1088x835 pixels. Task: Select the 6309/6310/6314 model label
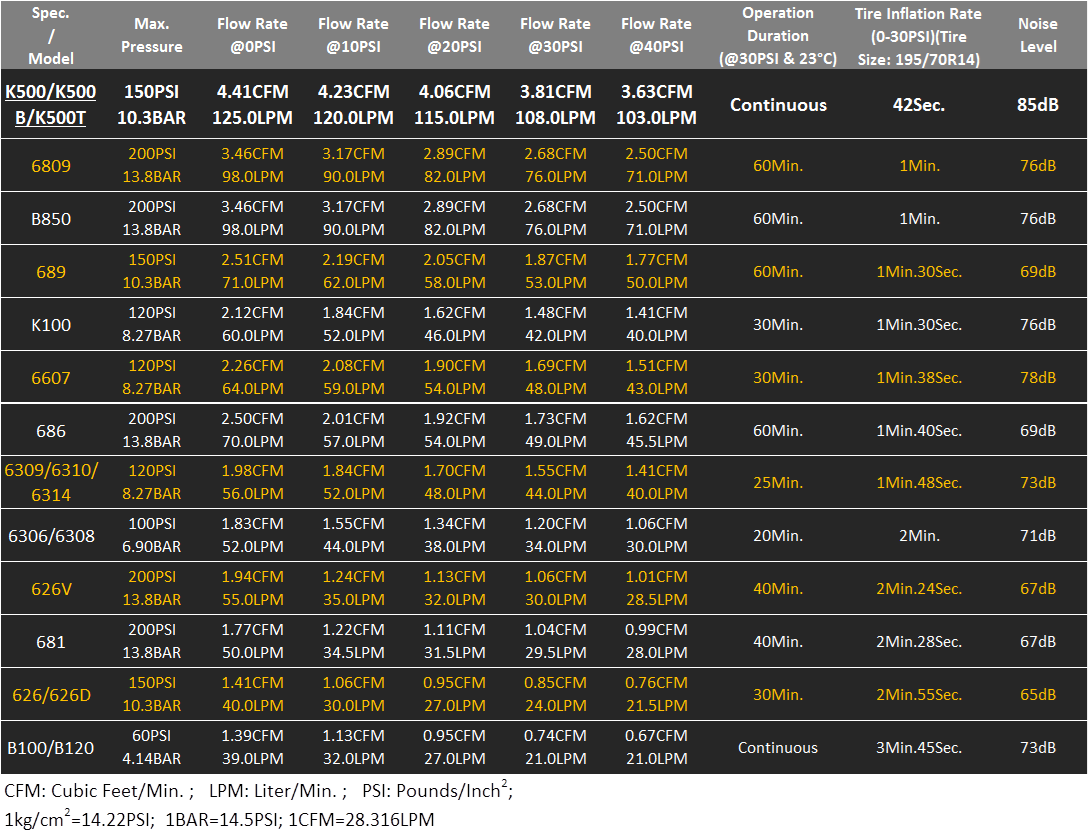[51, 482]
